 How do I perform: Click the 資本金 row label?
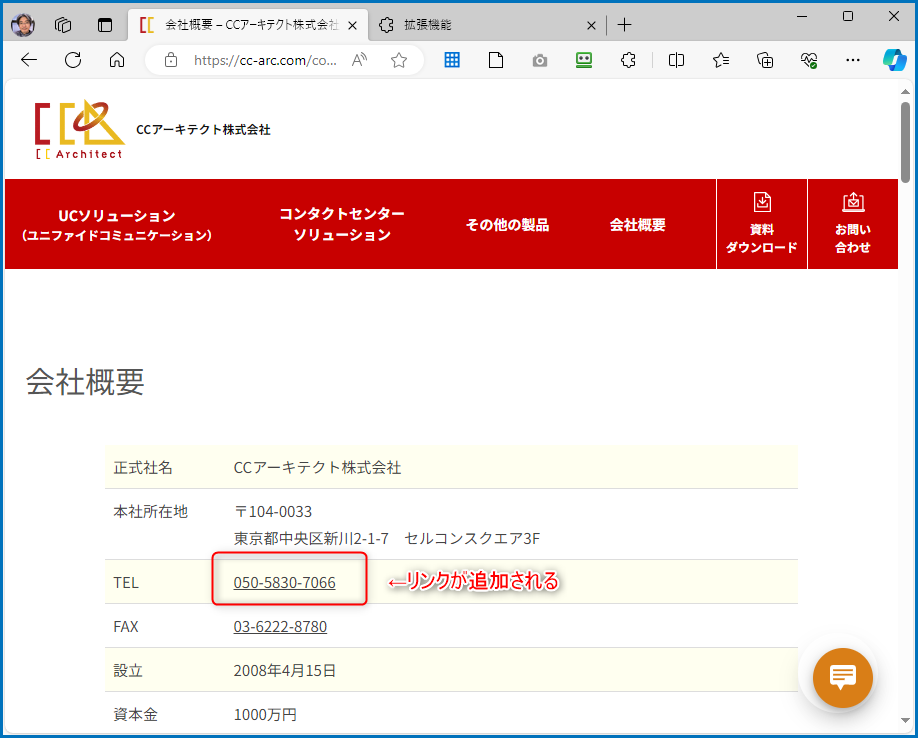[x=135, y=715]
